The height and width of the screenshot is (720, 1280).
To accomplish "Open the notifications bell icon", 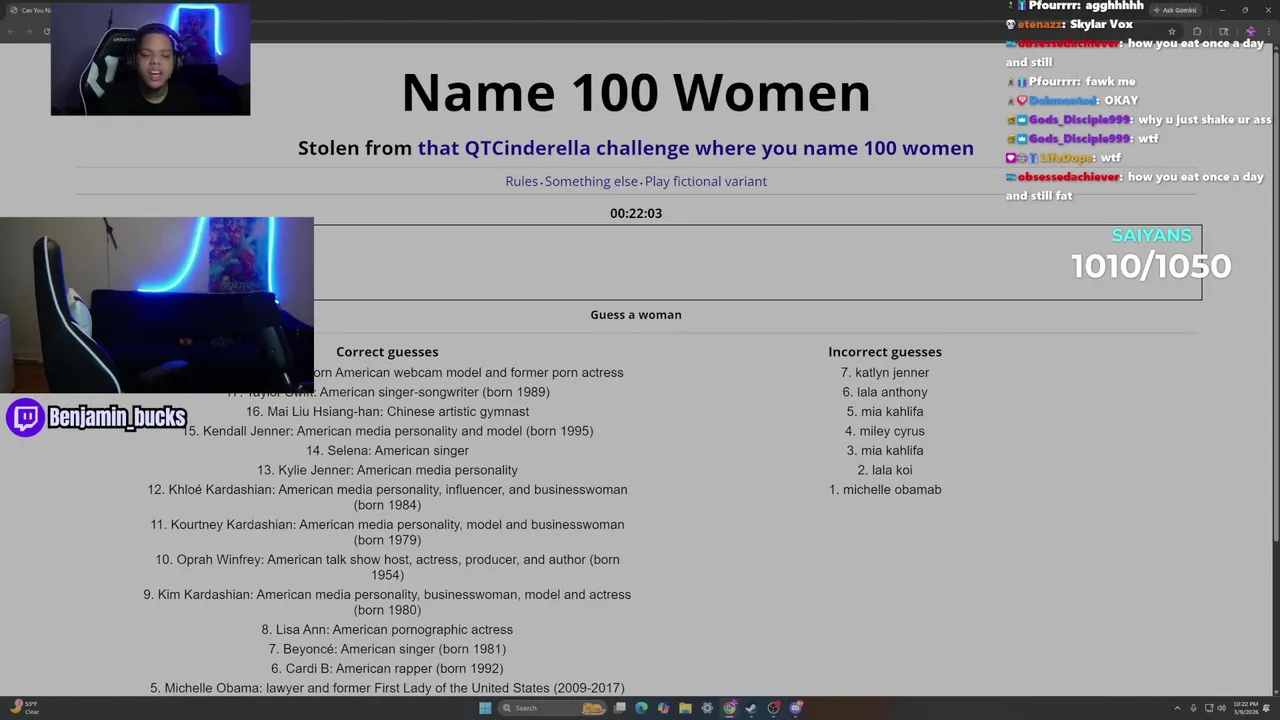I will [x=1267, y=708].
